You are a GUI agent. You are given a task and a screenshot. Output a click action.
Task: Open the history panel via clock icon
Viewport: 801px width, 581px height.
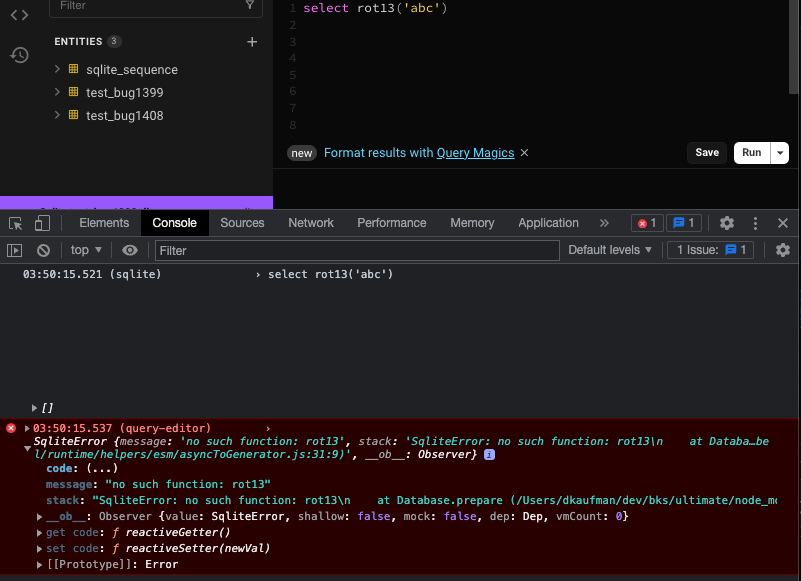(x=18, y=55)
